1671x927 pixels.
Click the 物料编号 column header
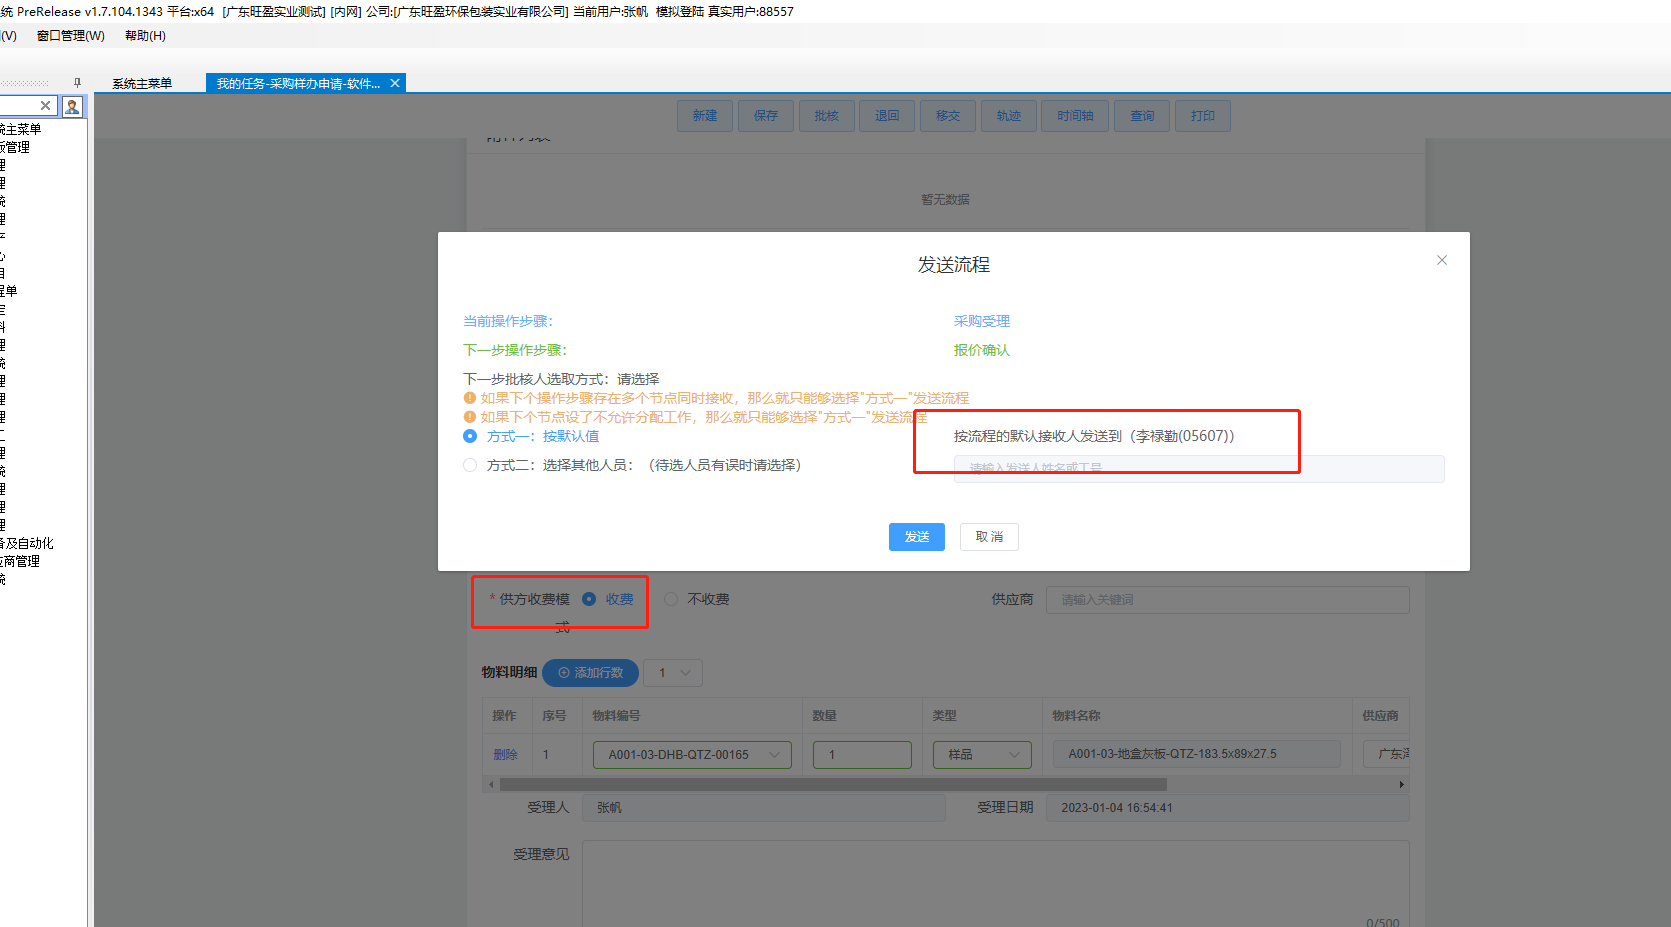click(616, 716)
